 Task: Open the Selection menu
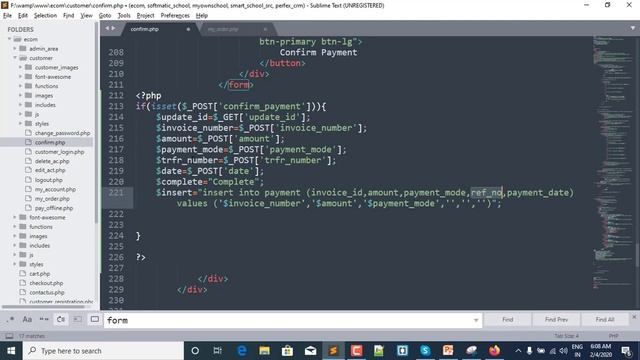[x=45, y=16]
